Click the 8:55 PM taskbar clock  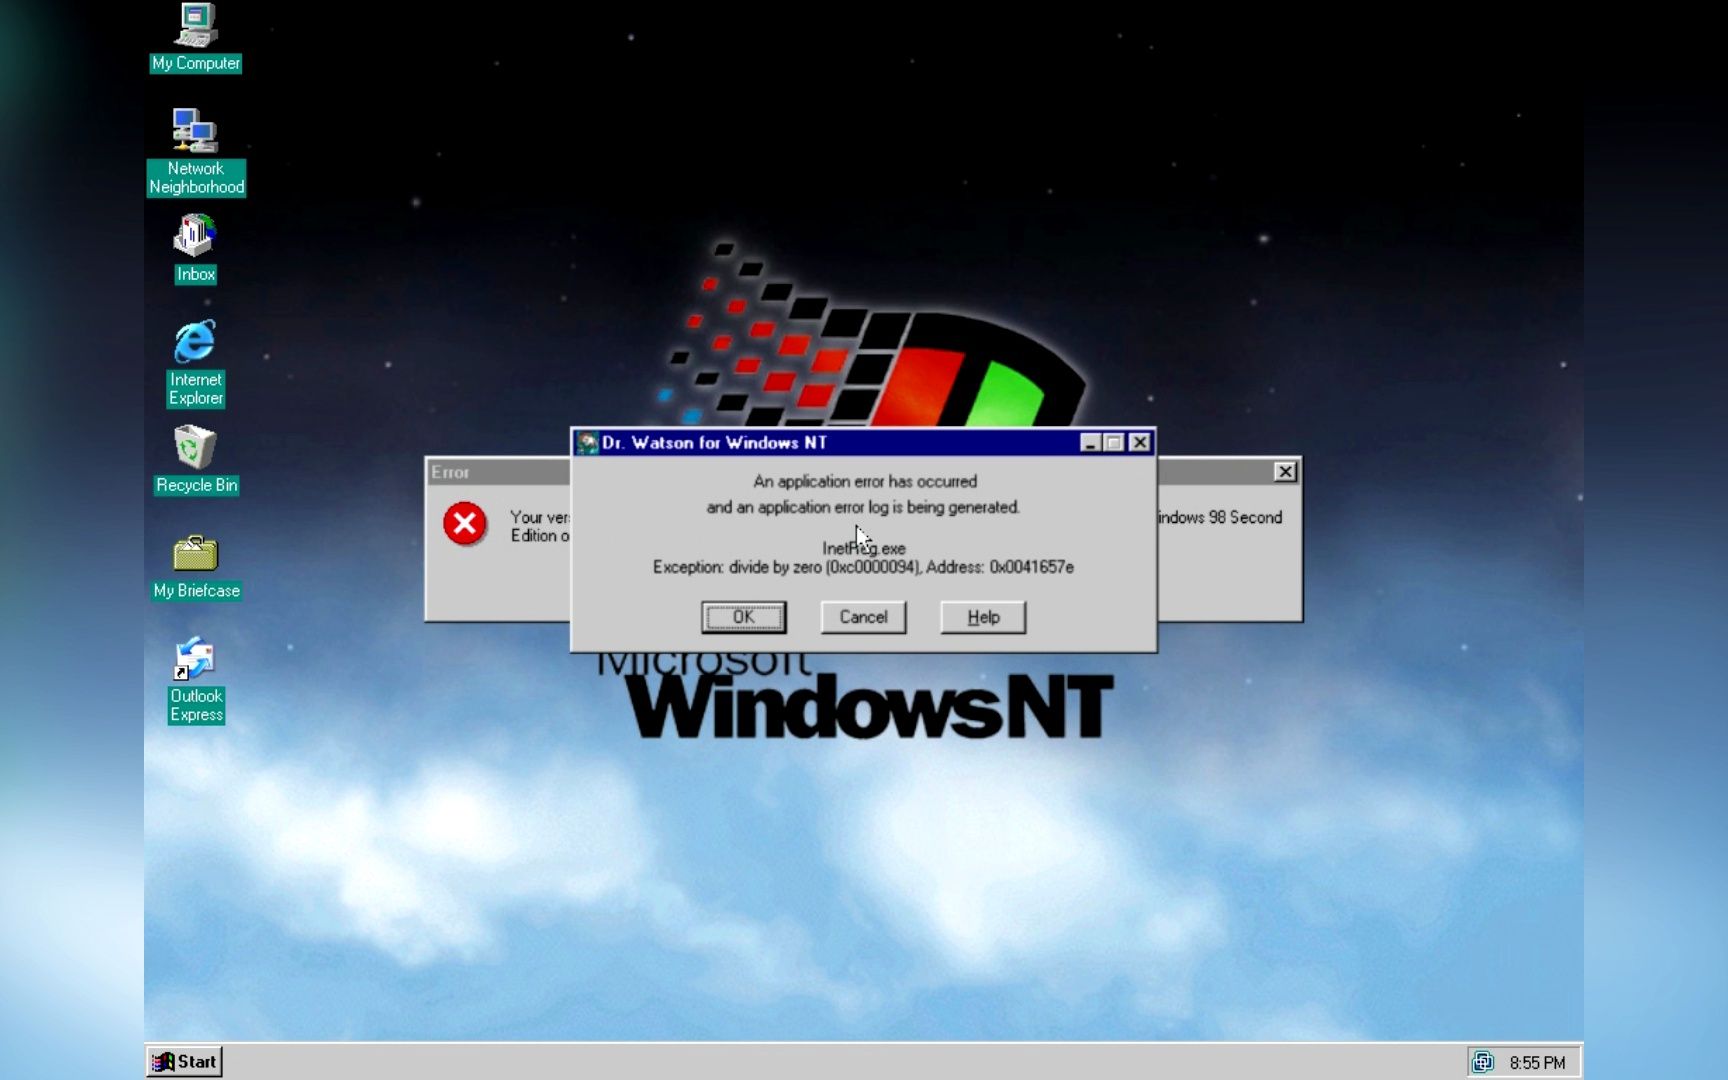pyautogui.click(x=1537, y=1062)
